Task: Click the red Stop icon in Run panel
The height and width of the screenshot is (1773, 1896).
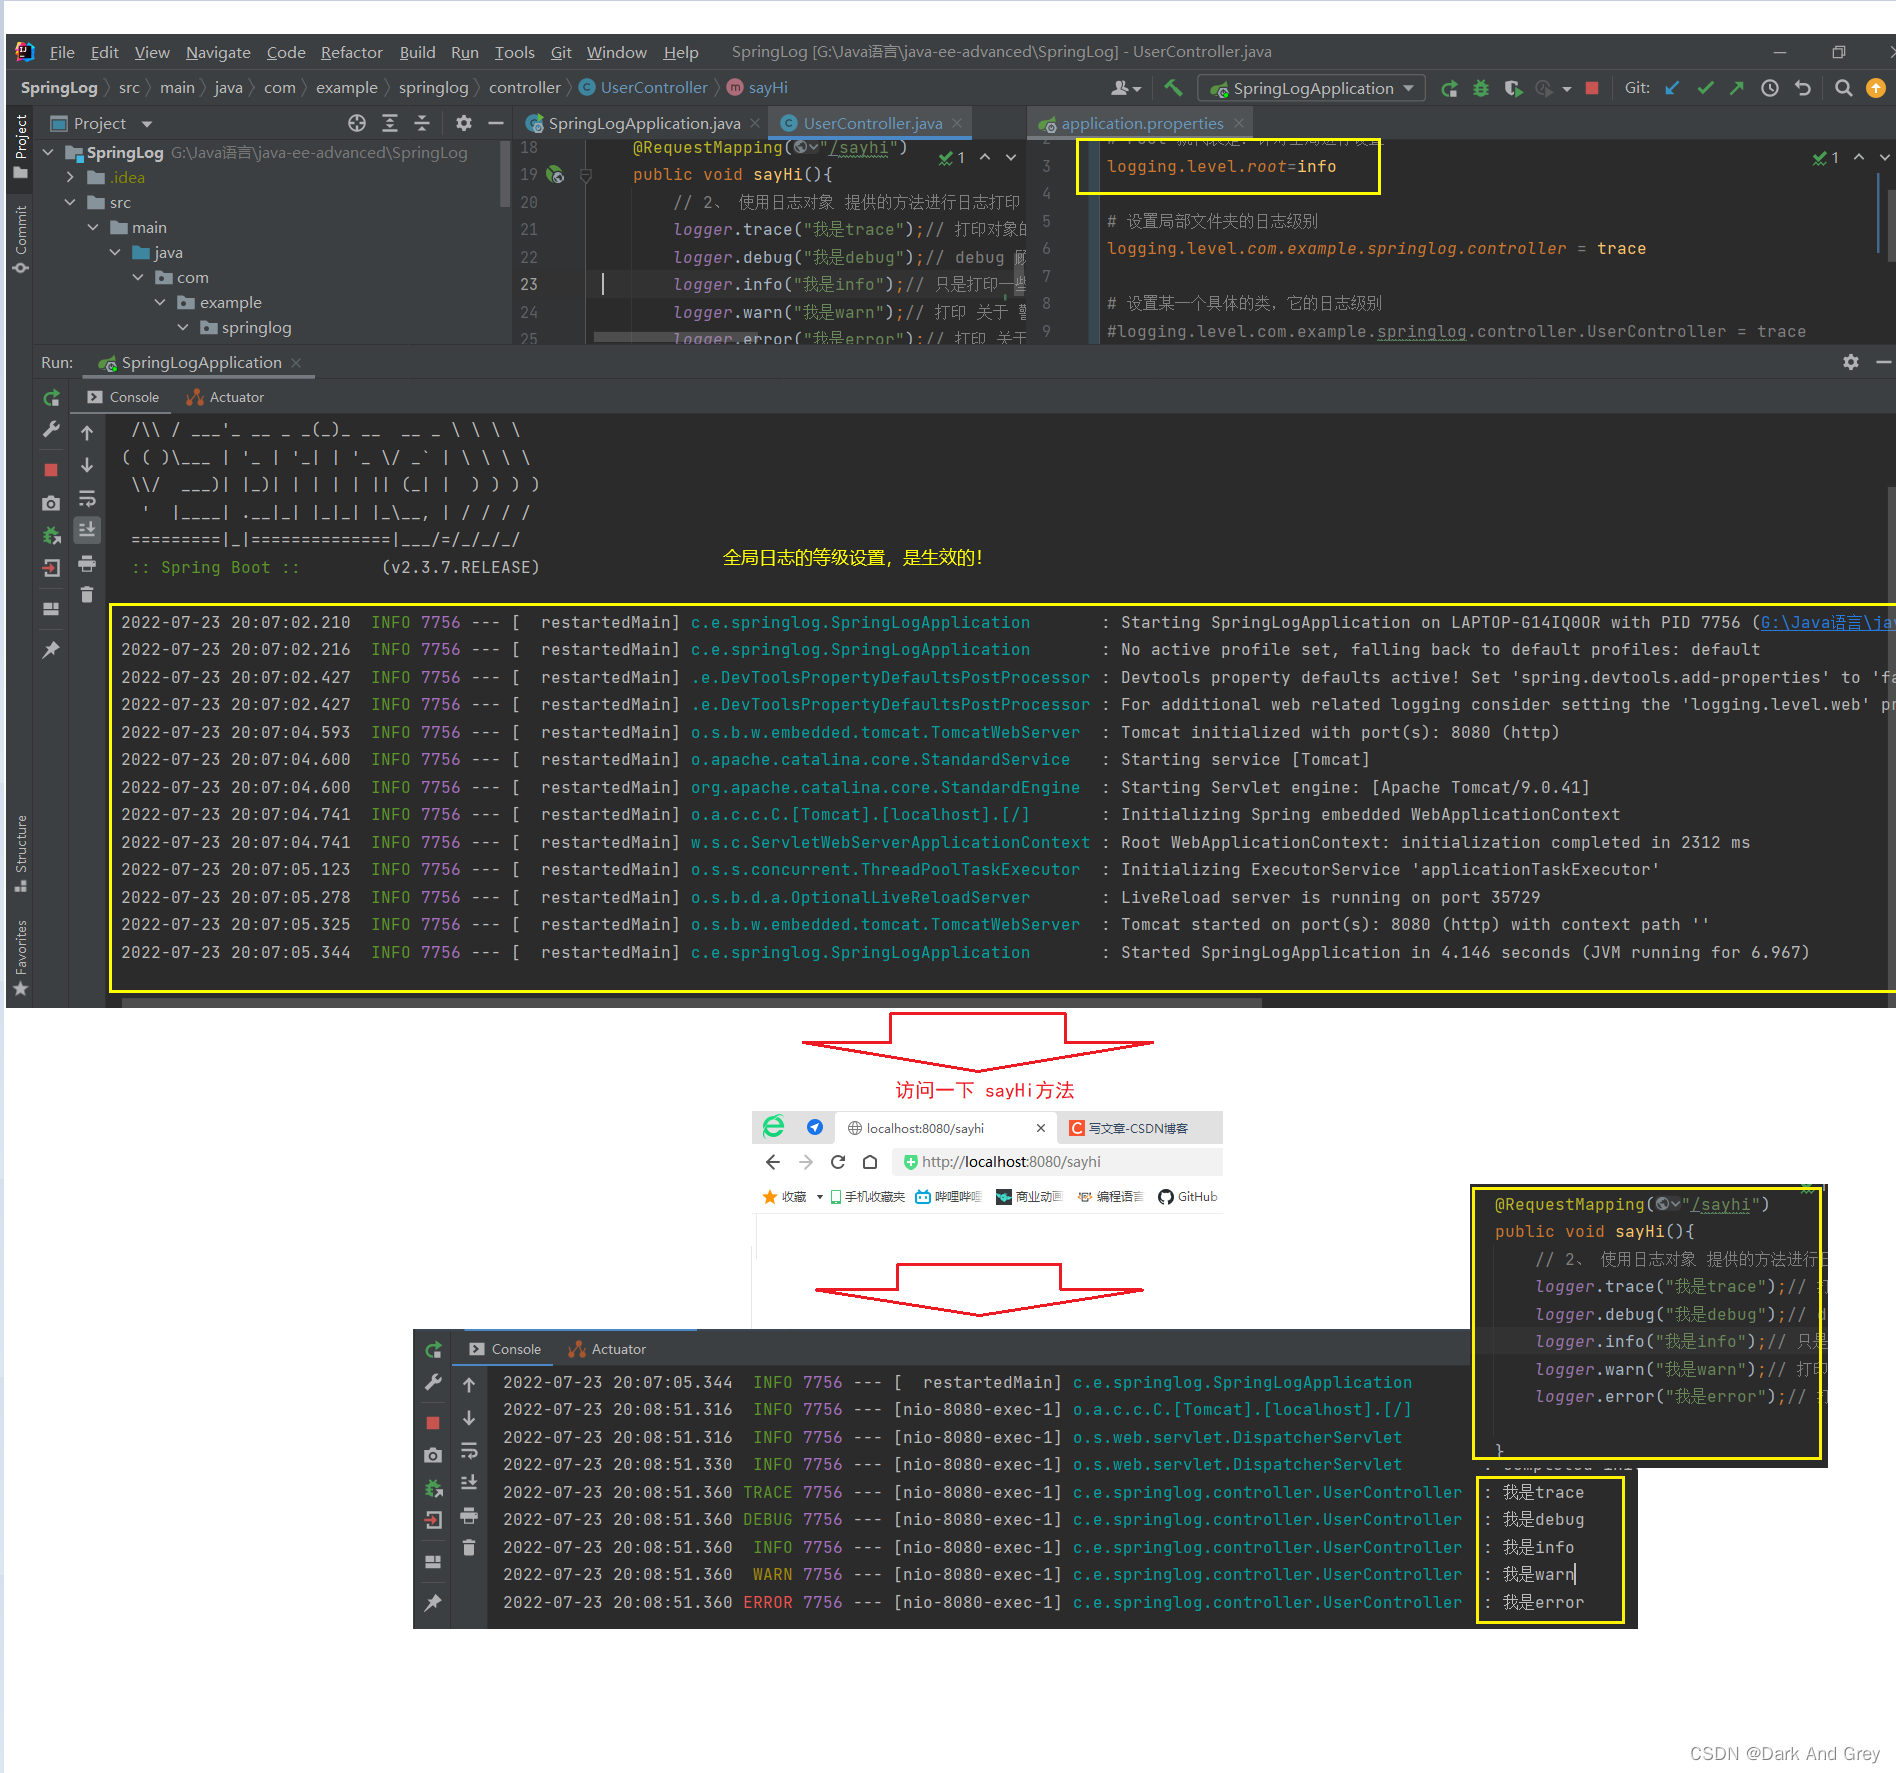Action: (x=51, y=469)
